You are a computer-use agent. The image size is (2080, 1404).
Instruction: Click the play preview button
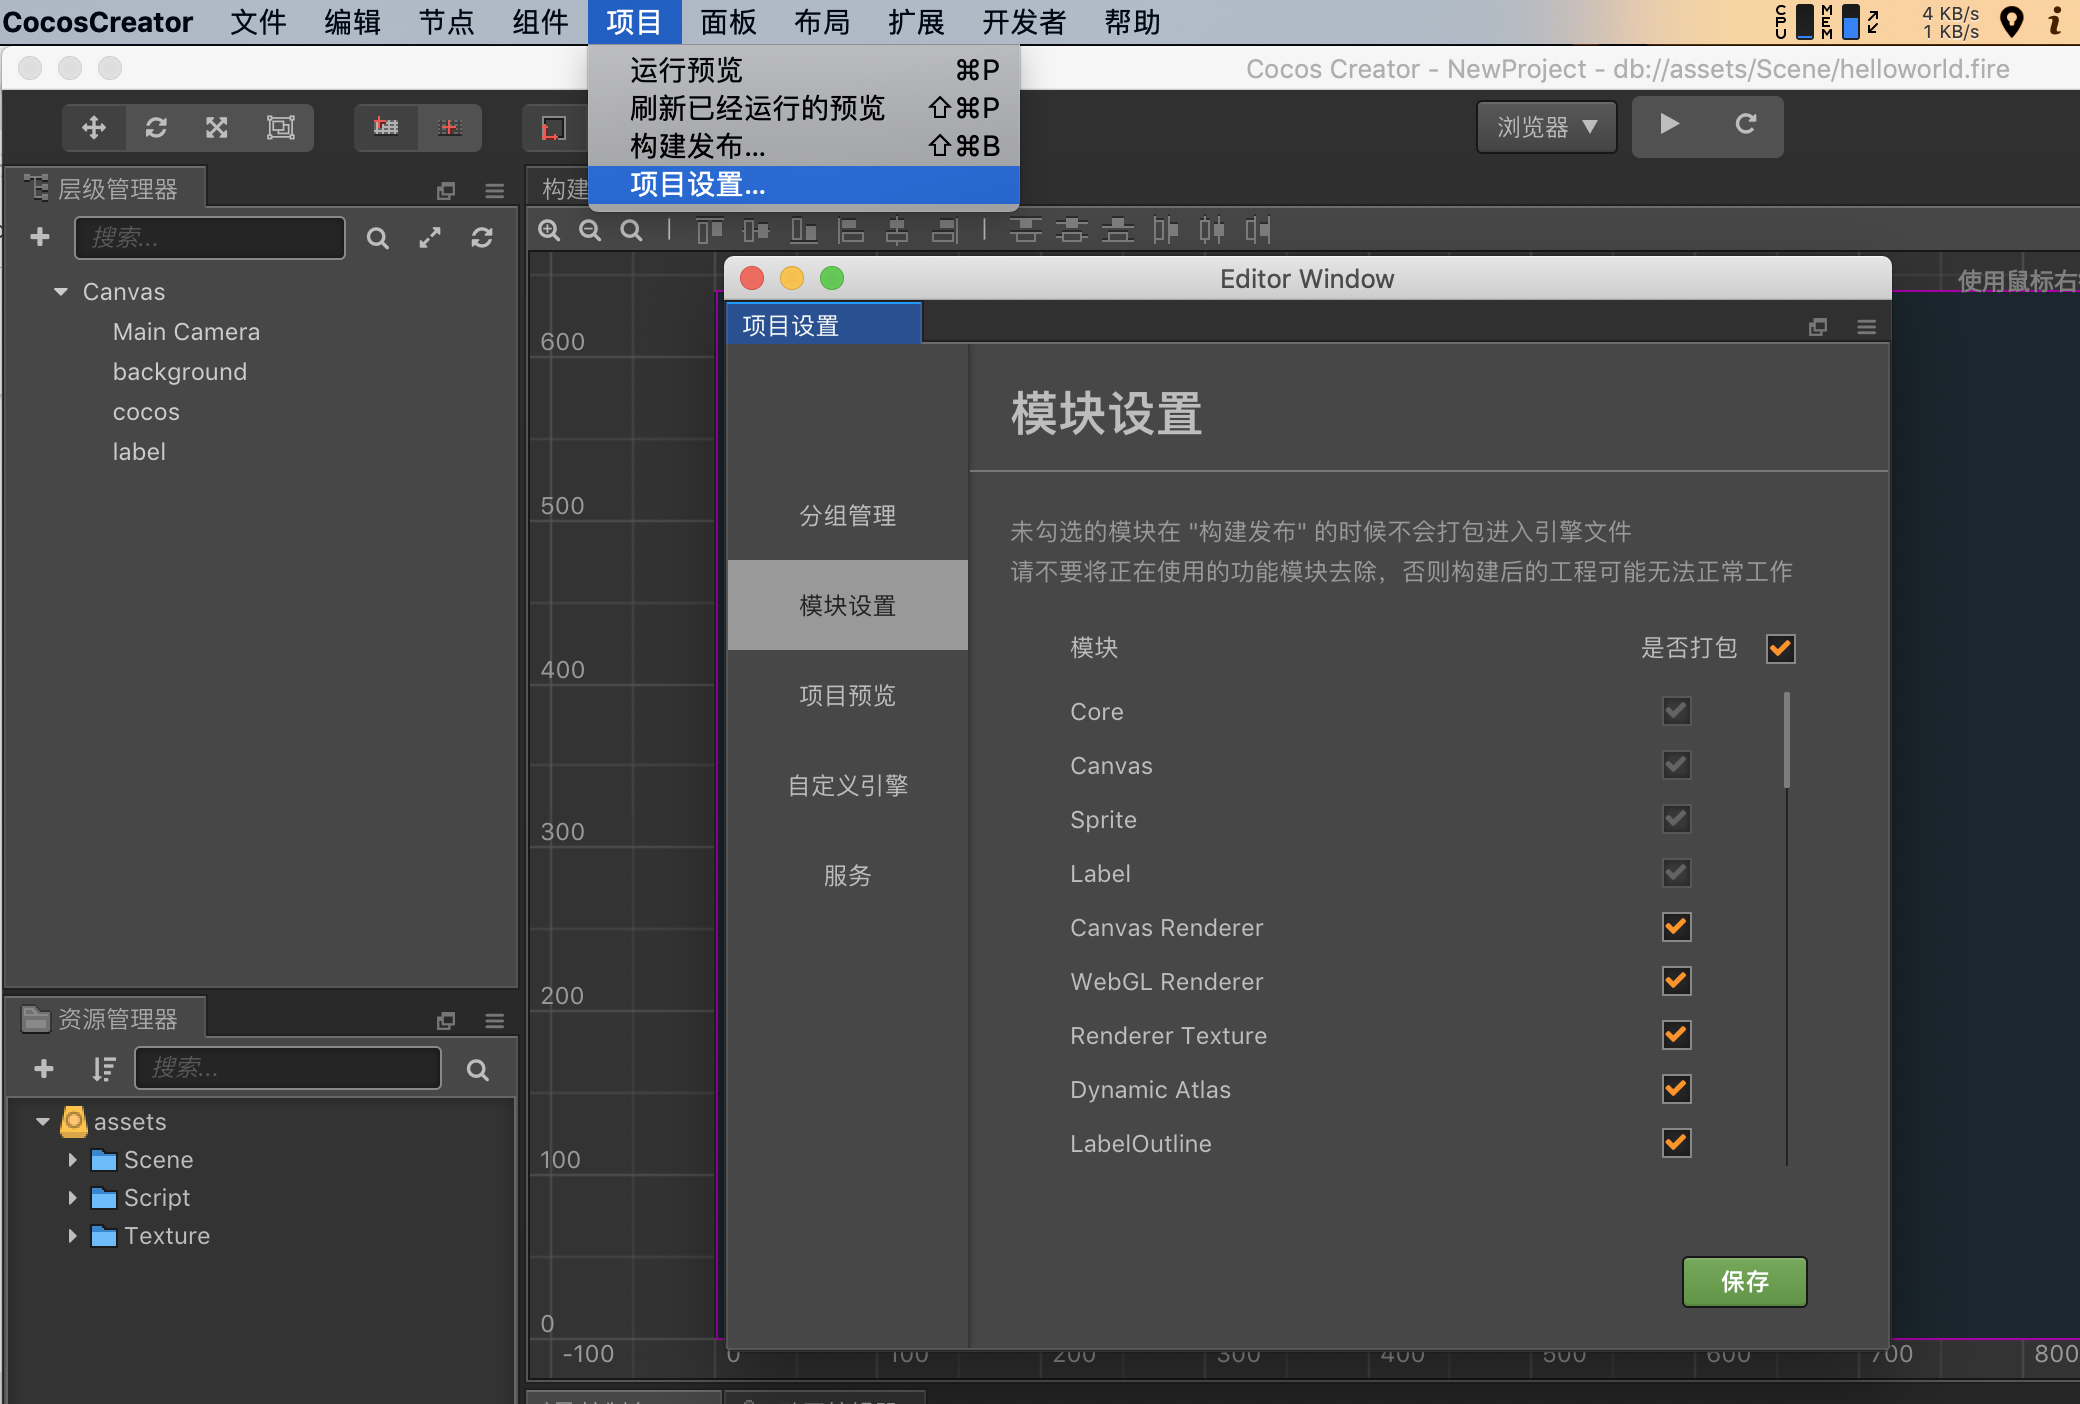[1669, 124]
